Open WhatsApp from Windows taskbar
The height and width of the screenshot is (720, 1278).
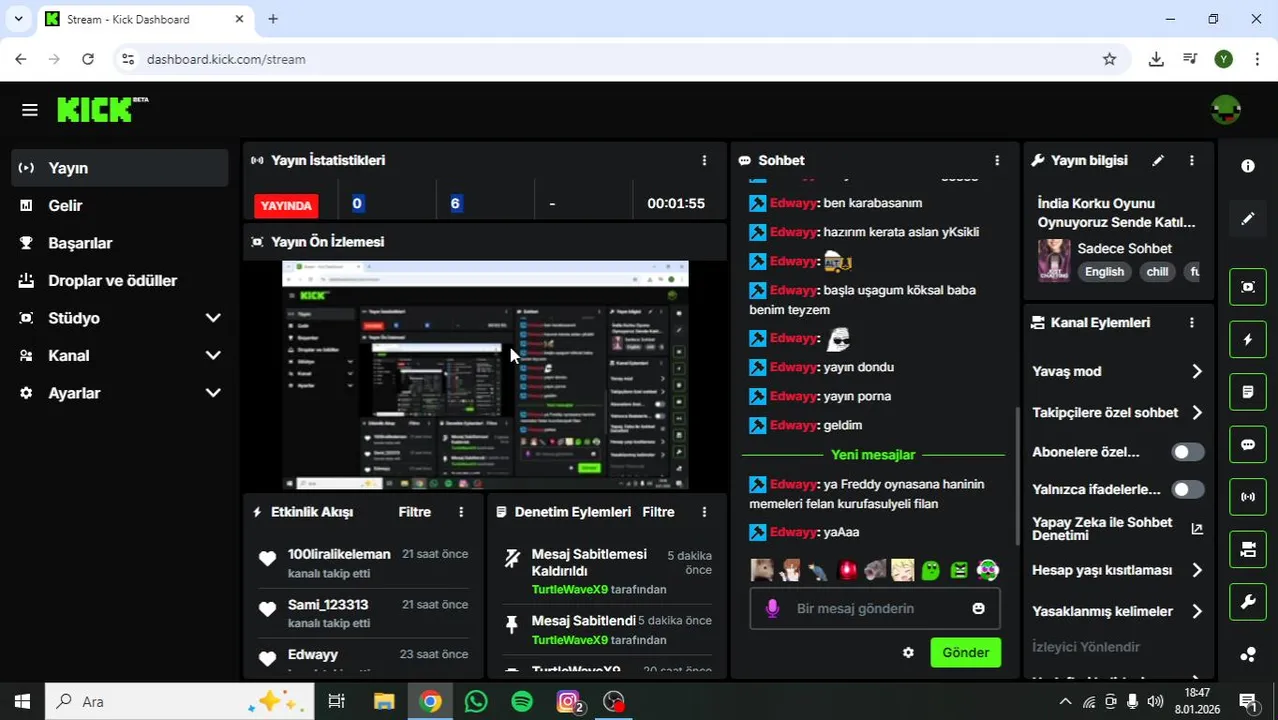476,702
